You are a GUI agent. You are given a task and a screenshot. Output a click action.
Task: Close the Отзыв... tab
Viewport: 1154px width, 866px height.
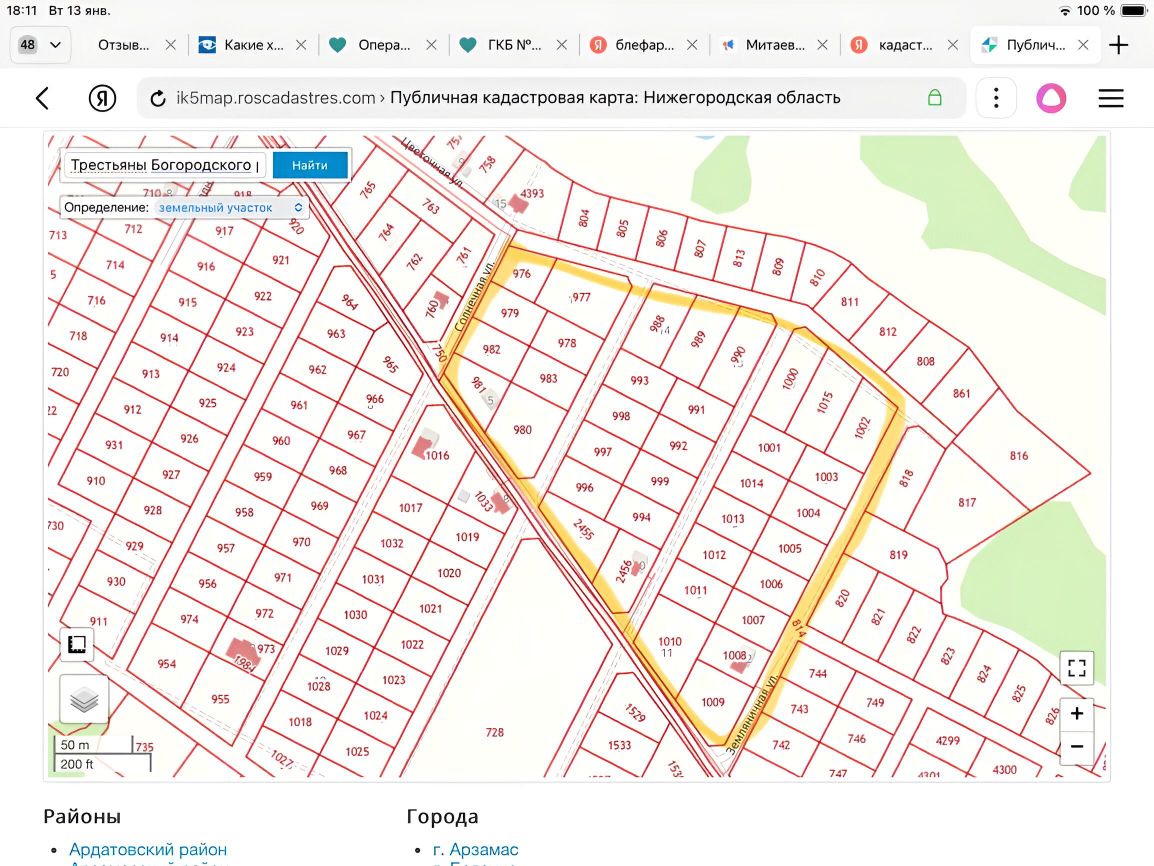(171, 45)
